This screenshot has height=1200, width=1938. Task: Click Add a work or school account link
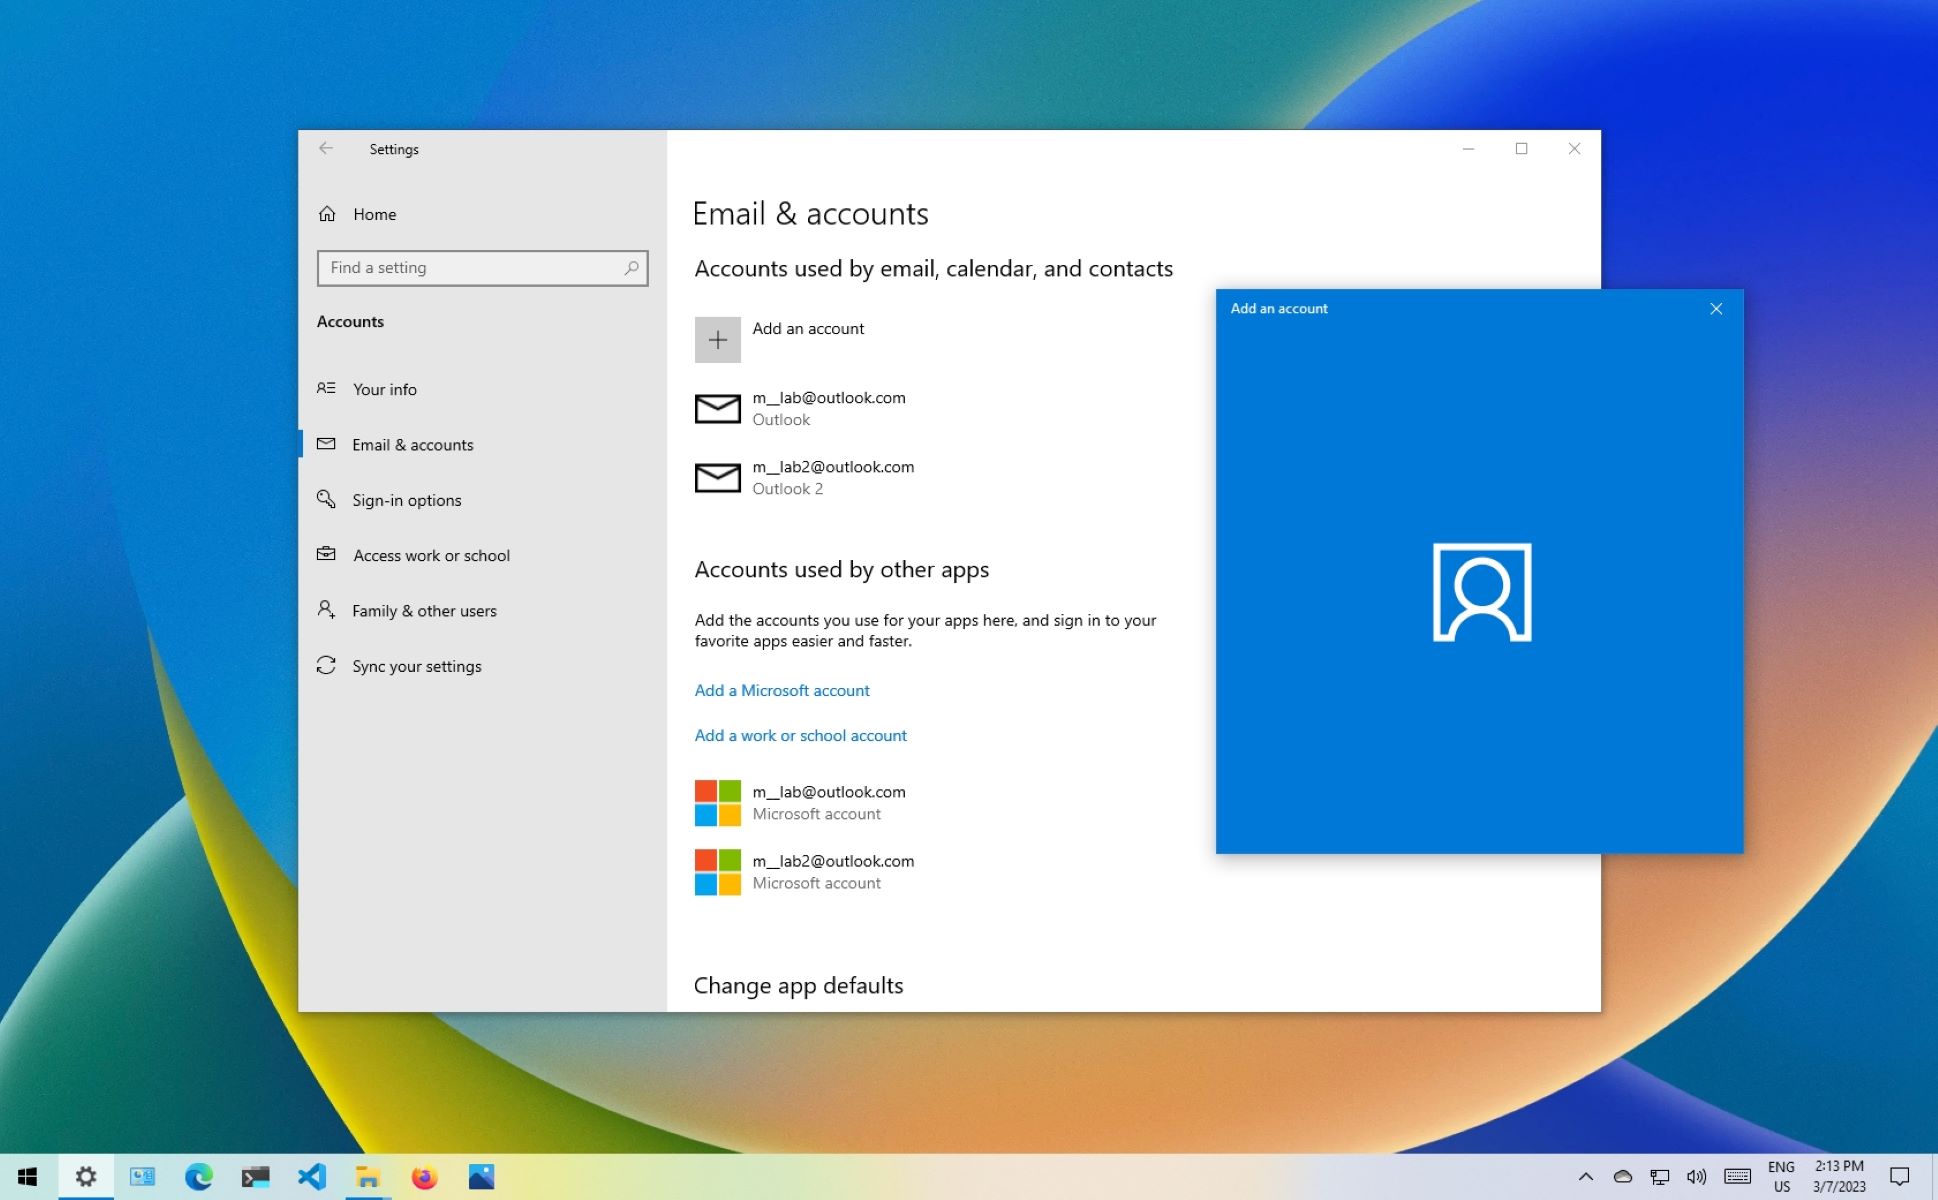pos(799,735)
